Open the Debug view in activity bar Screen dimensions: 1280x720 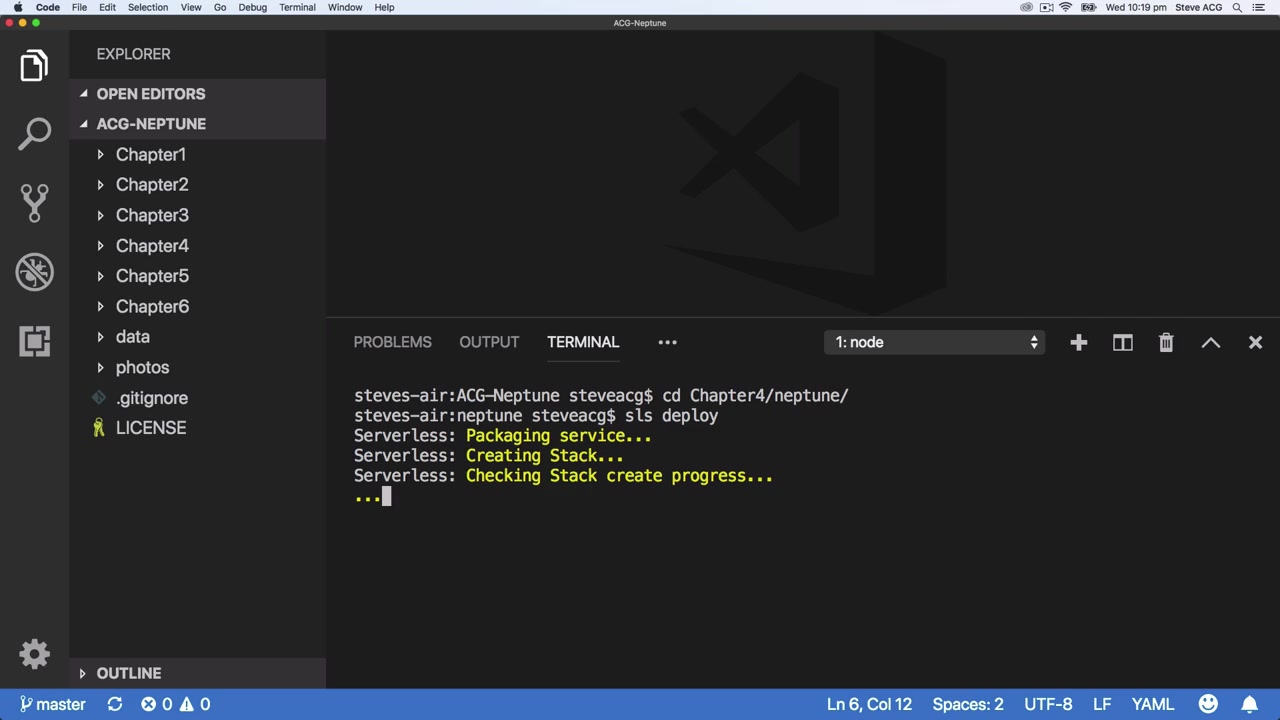(34, 272)
